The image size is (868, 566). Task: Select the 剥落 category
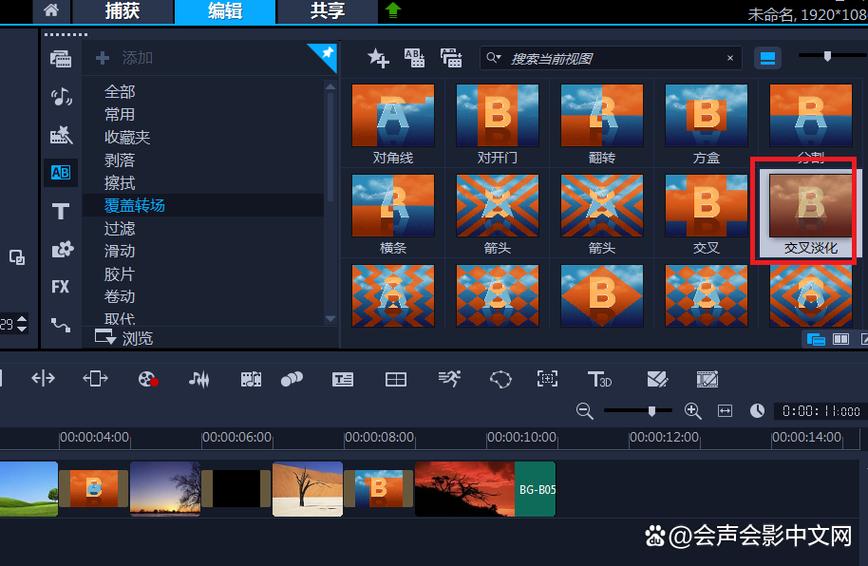120,160
